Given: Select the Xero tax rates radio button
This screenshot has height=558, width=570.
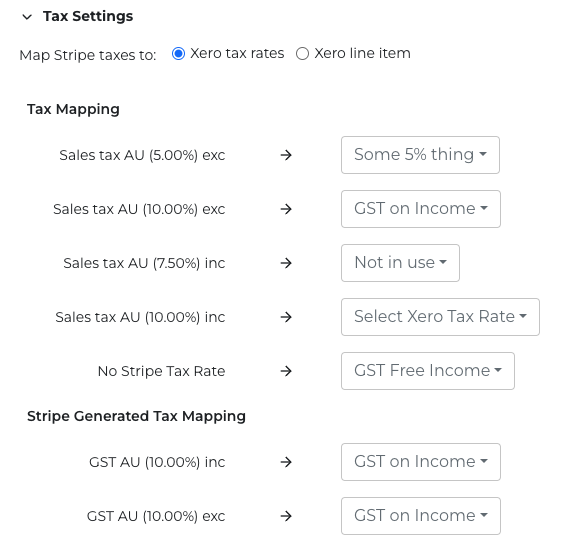Looking at the screenshot, I should click(x=178, y=53).
